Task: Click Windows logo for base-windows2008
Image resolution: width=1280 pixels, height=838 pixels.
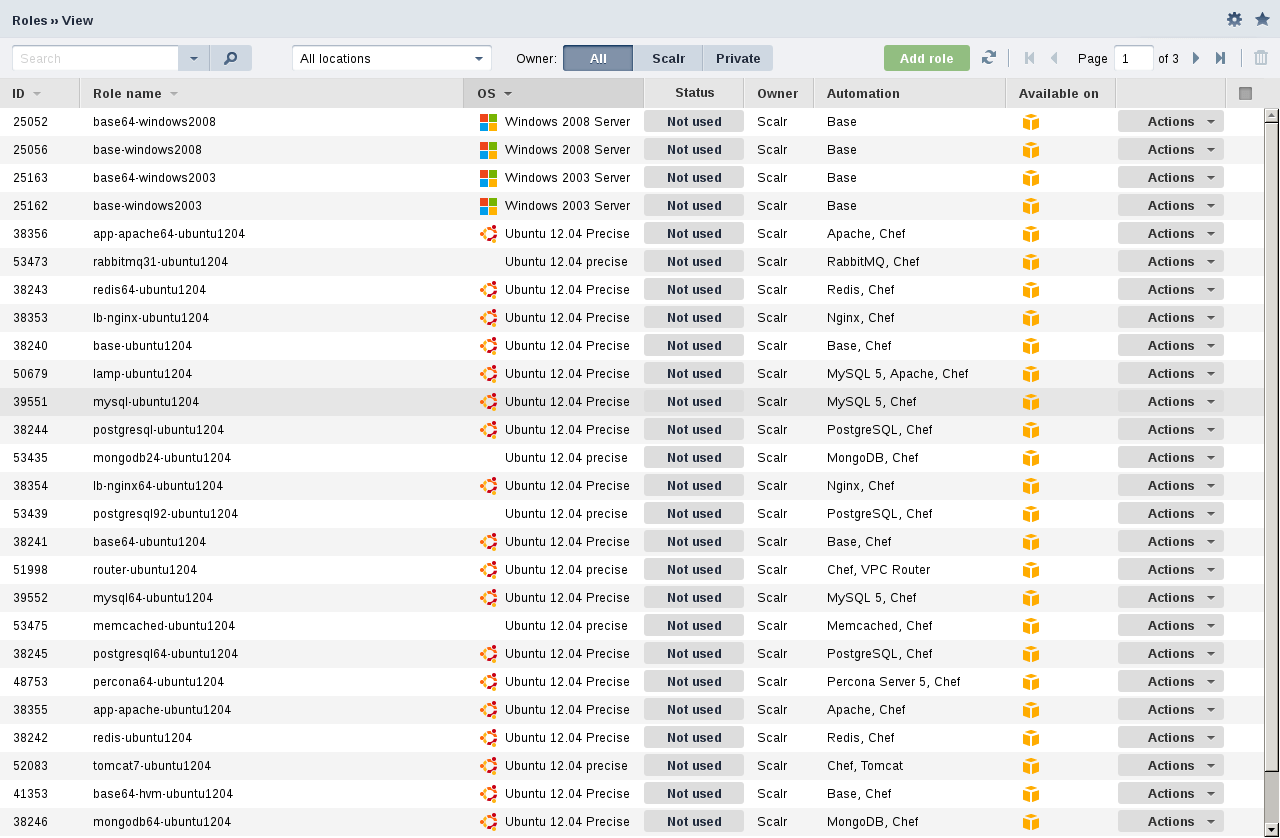Action: point(488,150)
